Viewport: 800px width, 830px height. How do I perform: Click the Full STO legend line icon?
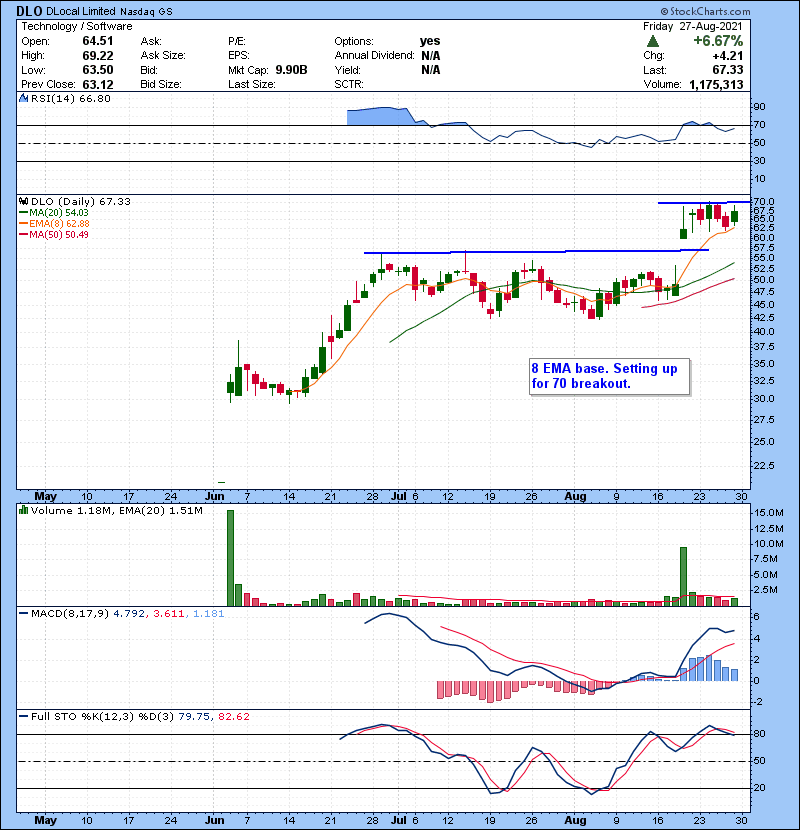[22, 715]
